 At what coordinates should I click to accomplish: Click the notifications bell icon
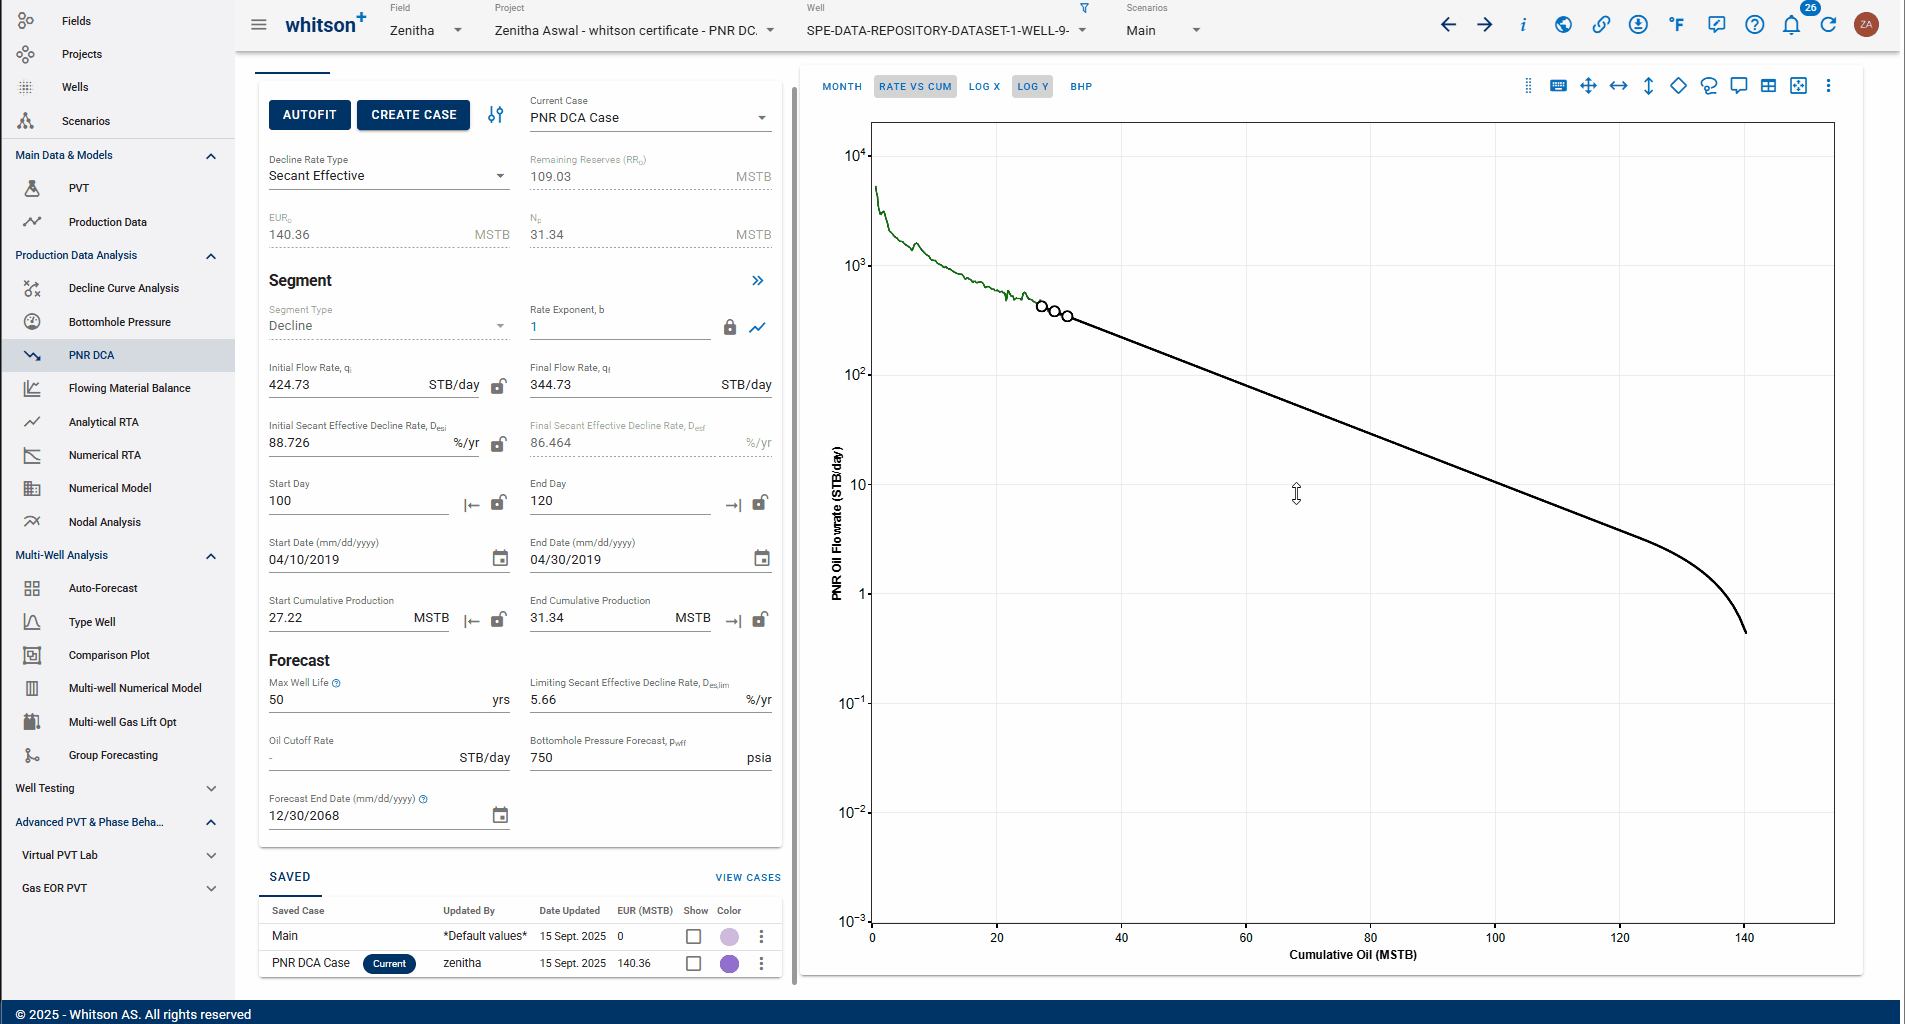[1791, 25]
